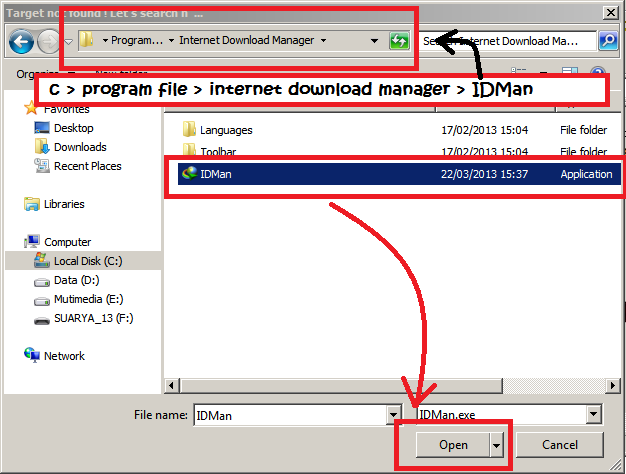Screen dimensions: 626x474
Task: Select SUARYA_13 (F:) removable drive
Action: [93, 318]
